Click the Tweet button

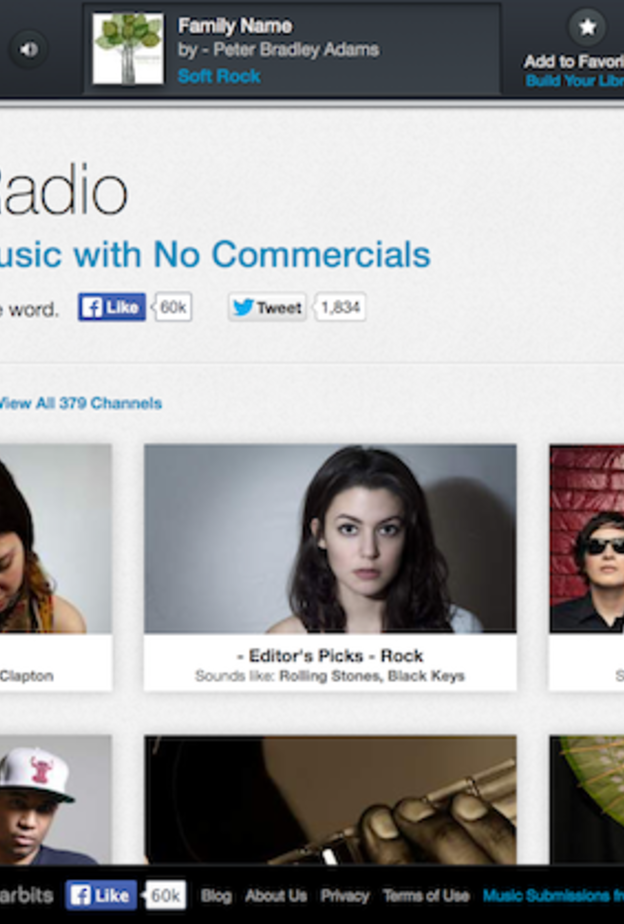(x=267, y=308)
